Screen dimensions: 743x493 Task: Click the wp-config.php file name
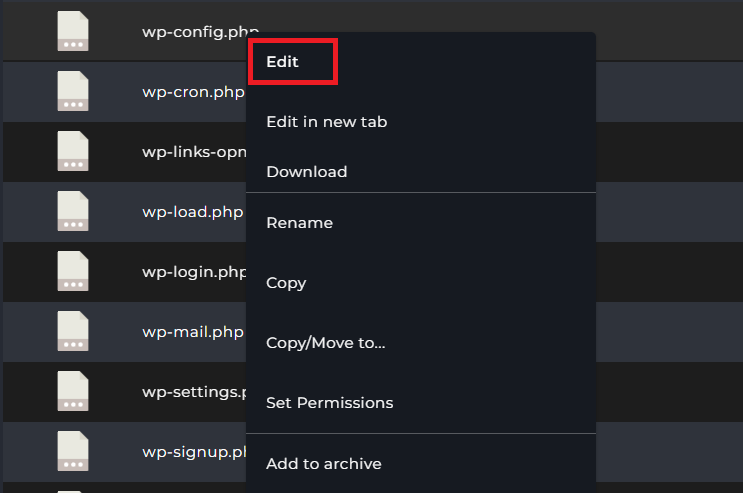pos(193,32)
